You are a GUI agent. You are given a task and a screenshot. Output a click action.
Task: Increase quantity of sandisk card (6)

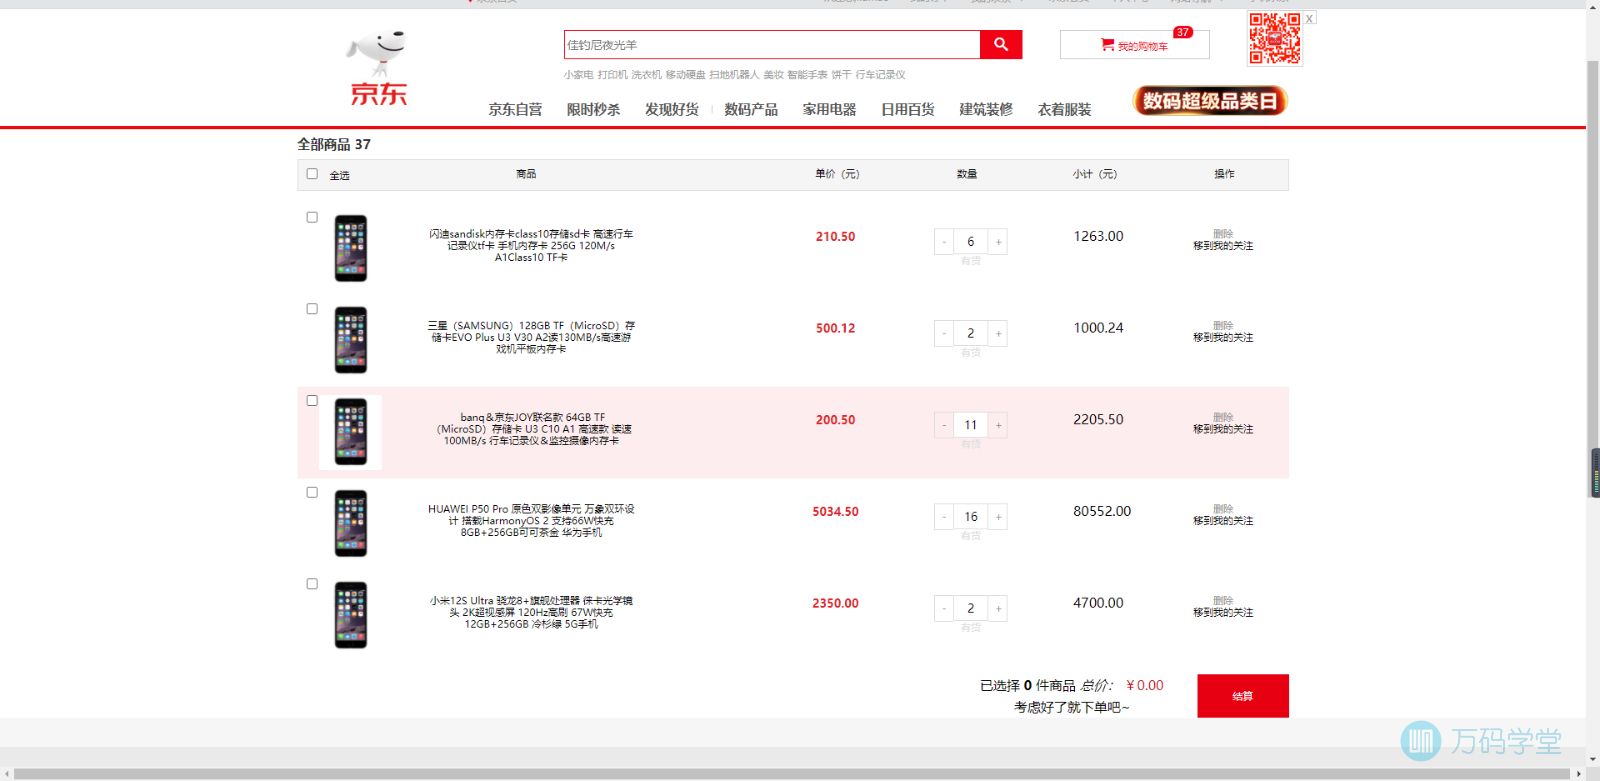click(x=998, y=242)
